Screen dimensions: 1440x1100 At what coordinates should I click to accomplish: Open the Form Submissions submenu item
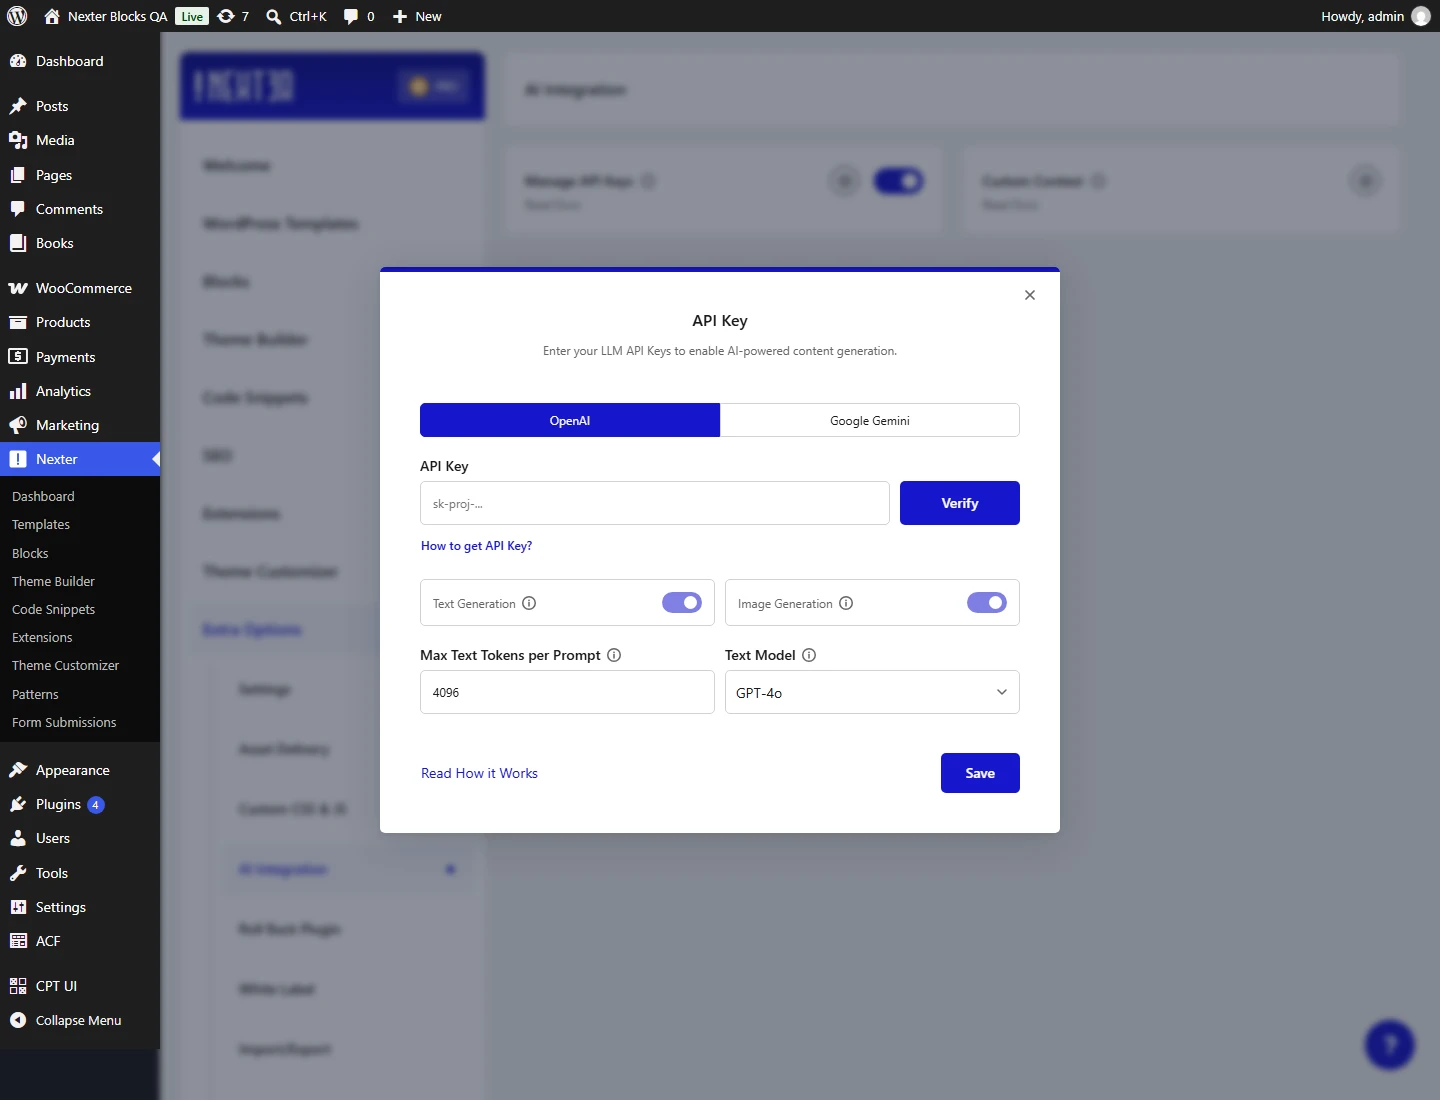[x=64, y=722]
